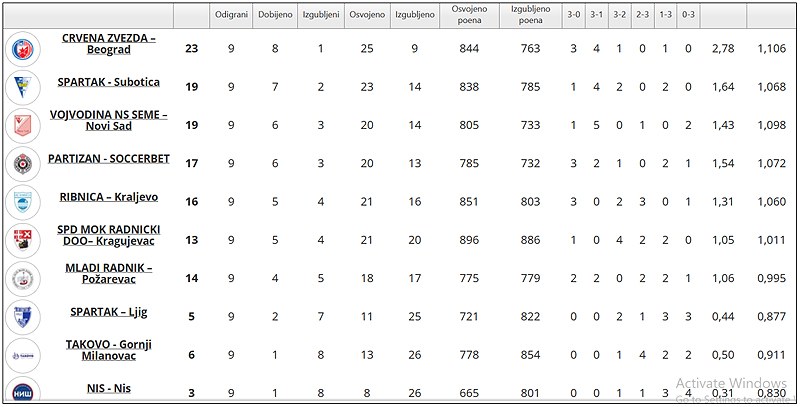
Task: Select the Osvojeno poena column header
Action: click(468, 15)
